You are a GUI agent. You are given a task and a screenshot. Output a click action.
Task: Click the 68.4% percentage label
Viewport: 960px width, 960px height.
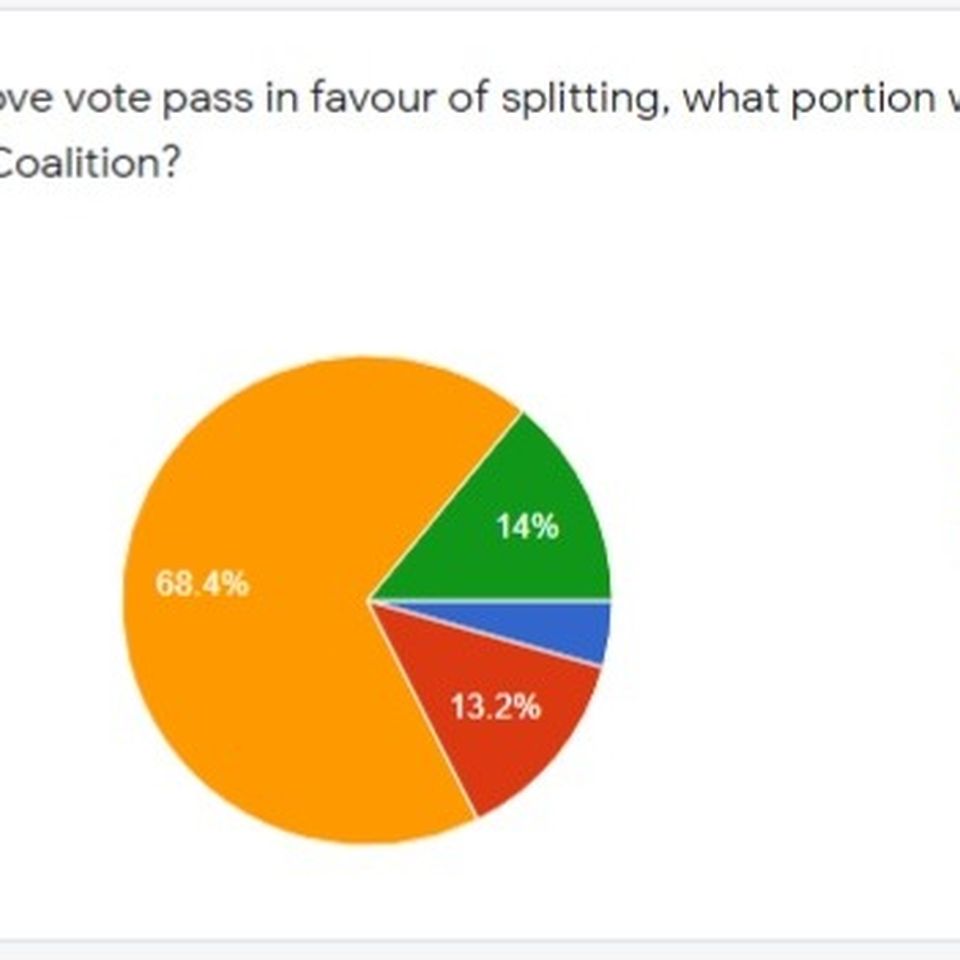coord(203,583)
